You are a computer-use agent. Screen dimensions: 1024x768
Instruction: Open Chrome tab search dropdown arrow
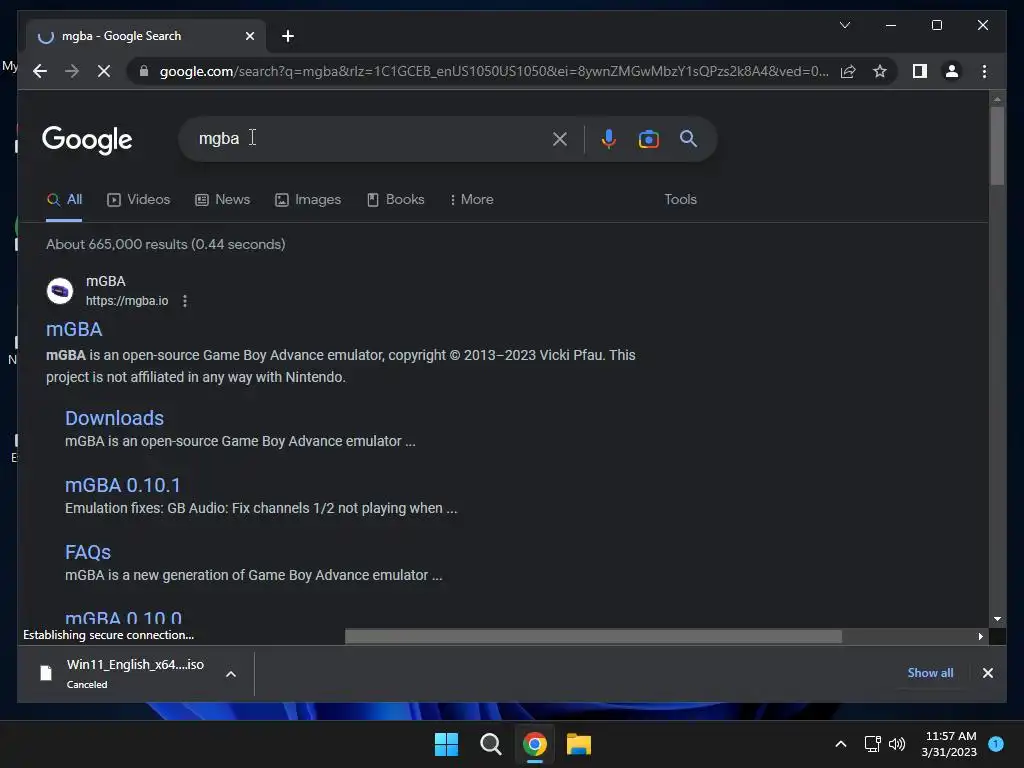click(845, 25)
